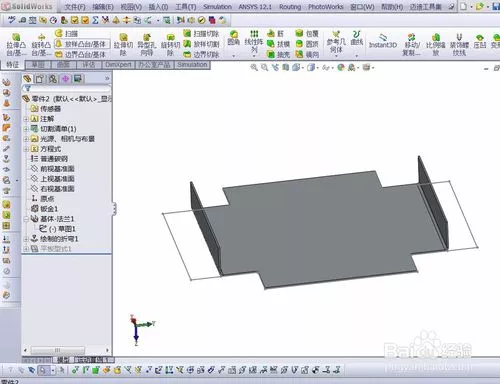Click the 移动/复制 (Move/Copy) tool

[x=412, y=44]
